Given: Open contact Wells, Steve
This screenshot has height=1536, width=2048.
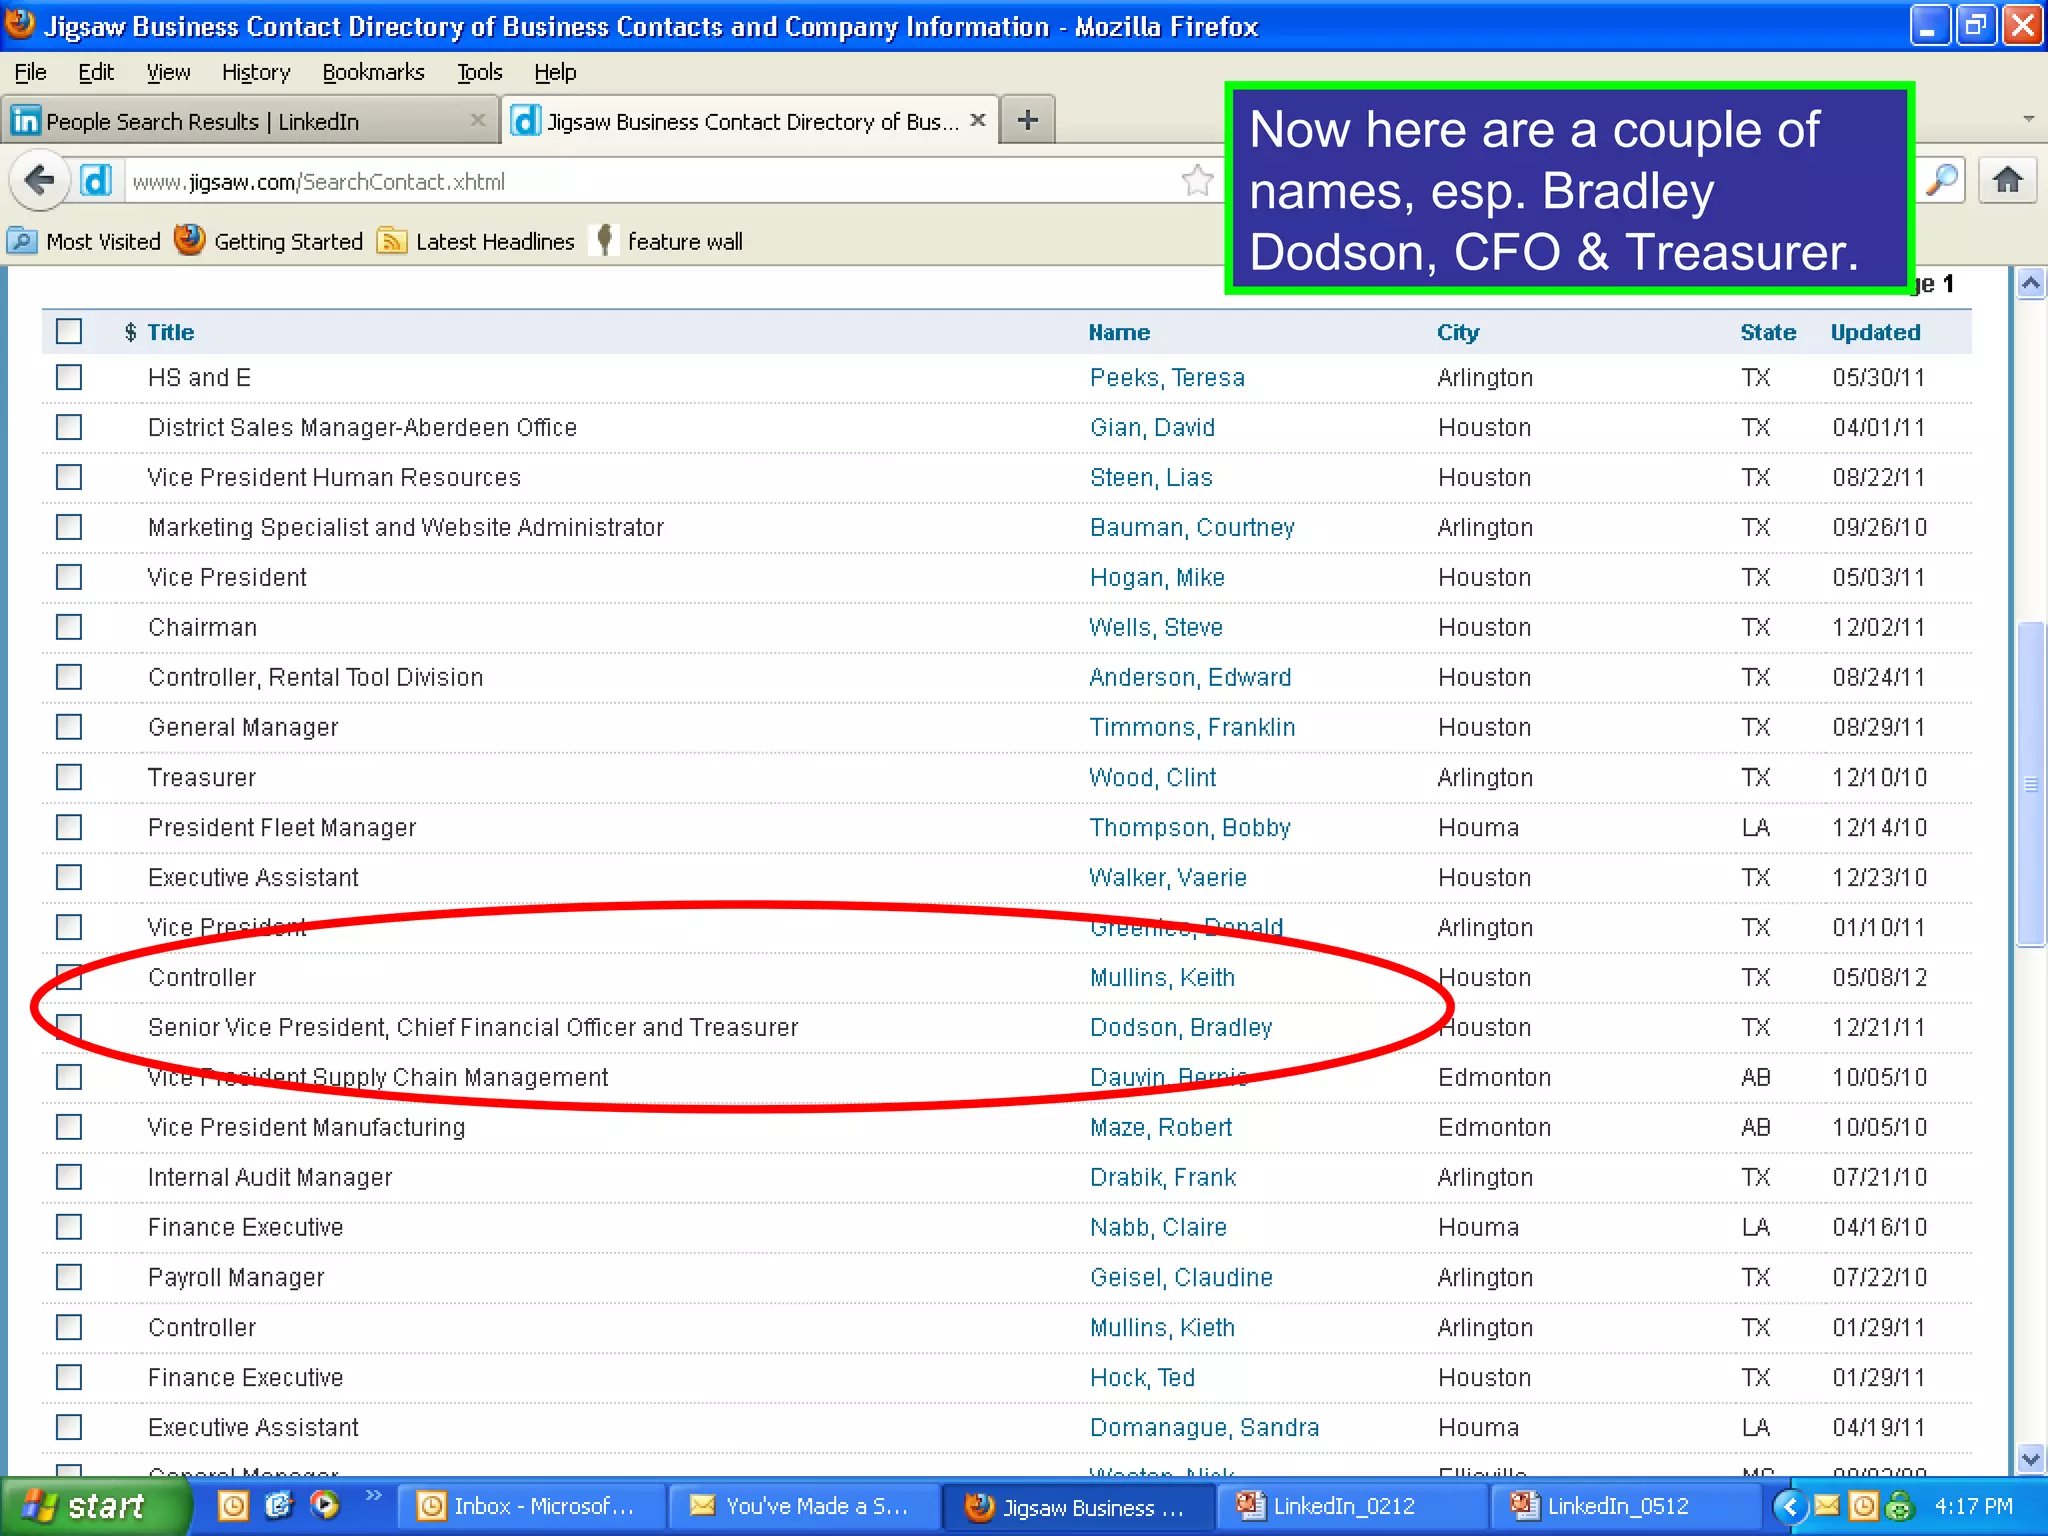Looking at the screenshot, I should 1156,627.
